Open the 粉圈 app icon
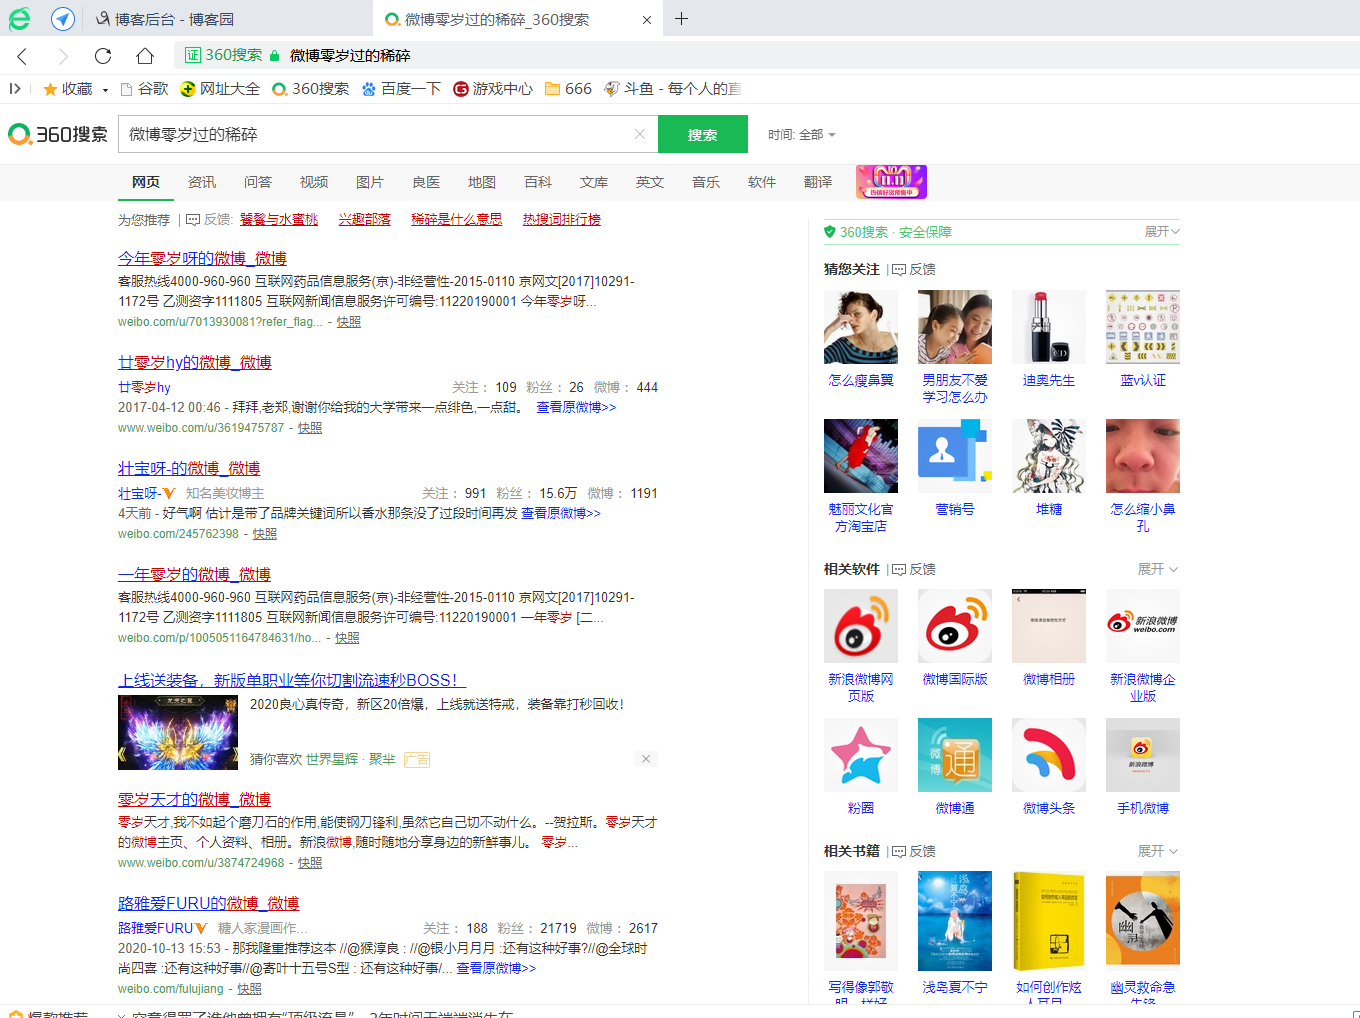 point(861,755)
